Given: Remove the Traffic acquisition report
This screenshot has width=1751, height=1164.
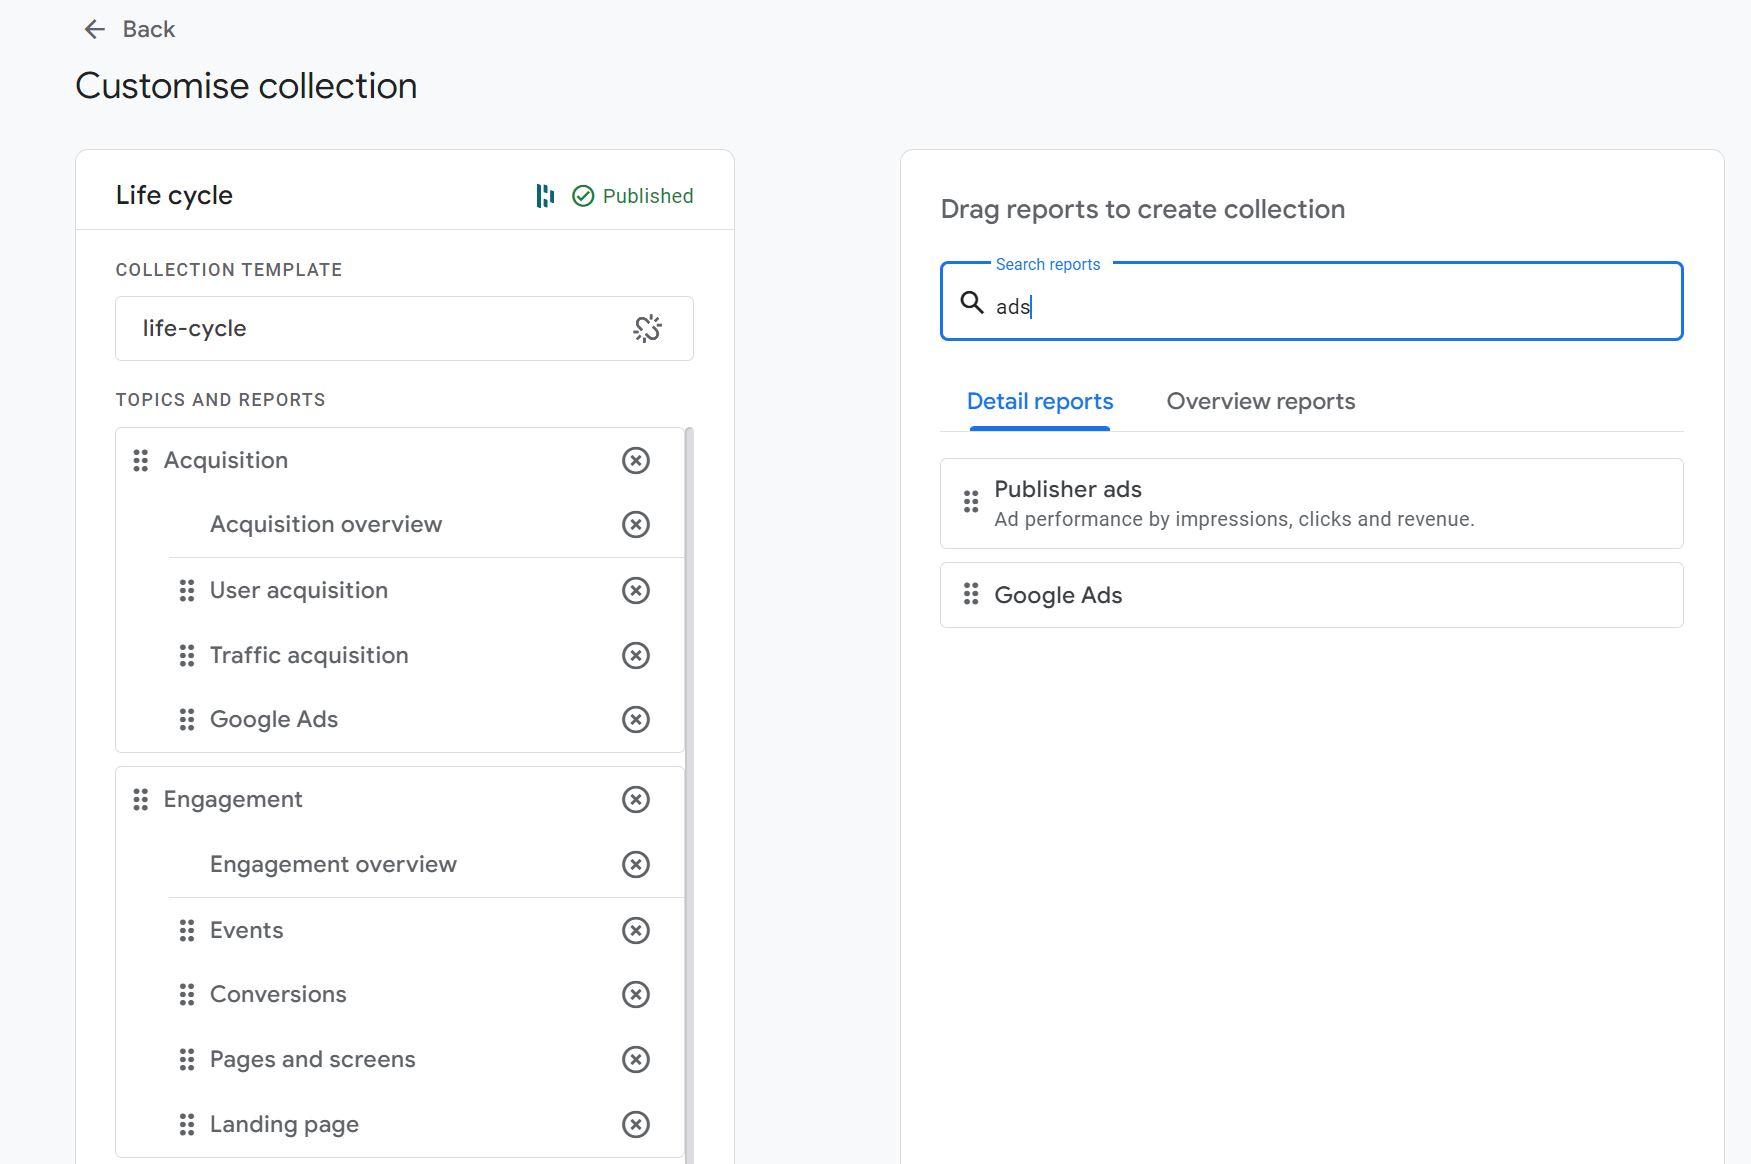Looking at the screenshot, I should point(636,655).
